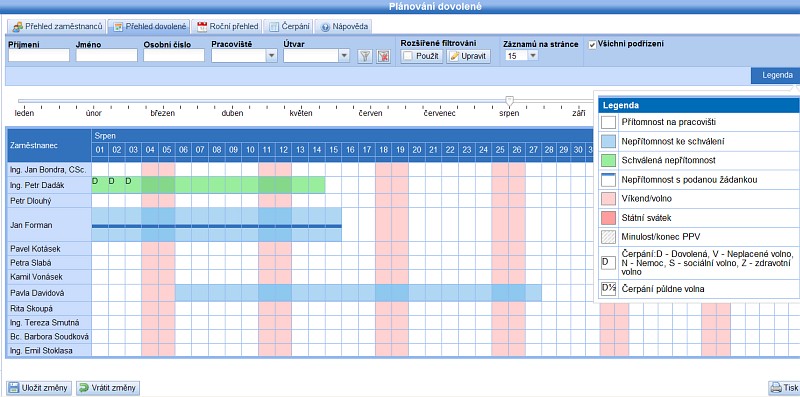The height and width of the screenshot is (397, 800).
Task: Apply filter using the funnel icon
Action: (364, 56)
